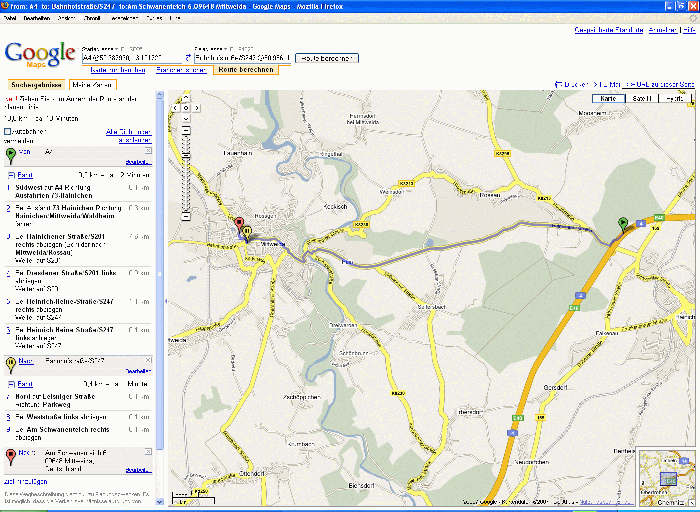Select step 4 Dresdener Straße/S201 direction
The height and width of the screenshot is (512, 700).
79,280
